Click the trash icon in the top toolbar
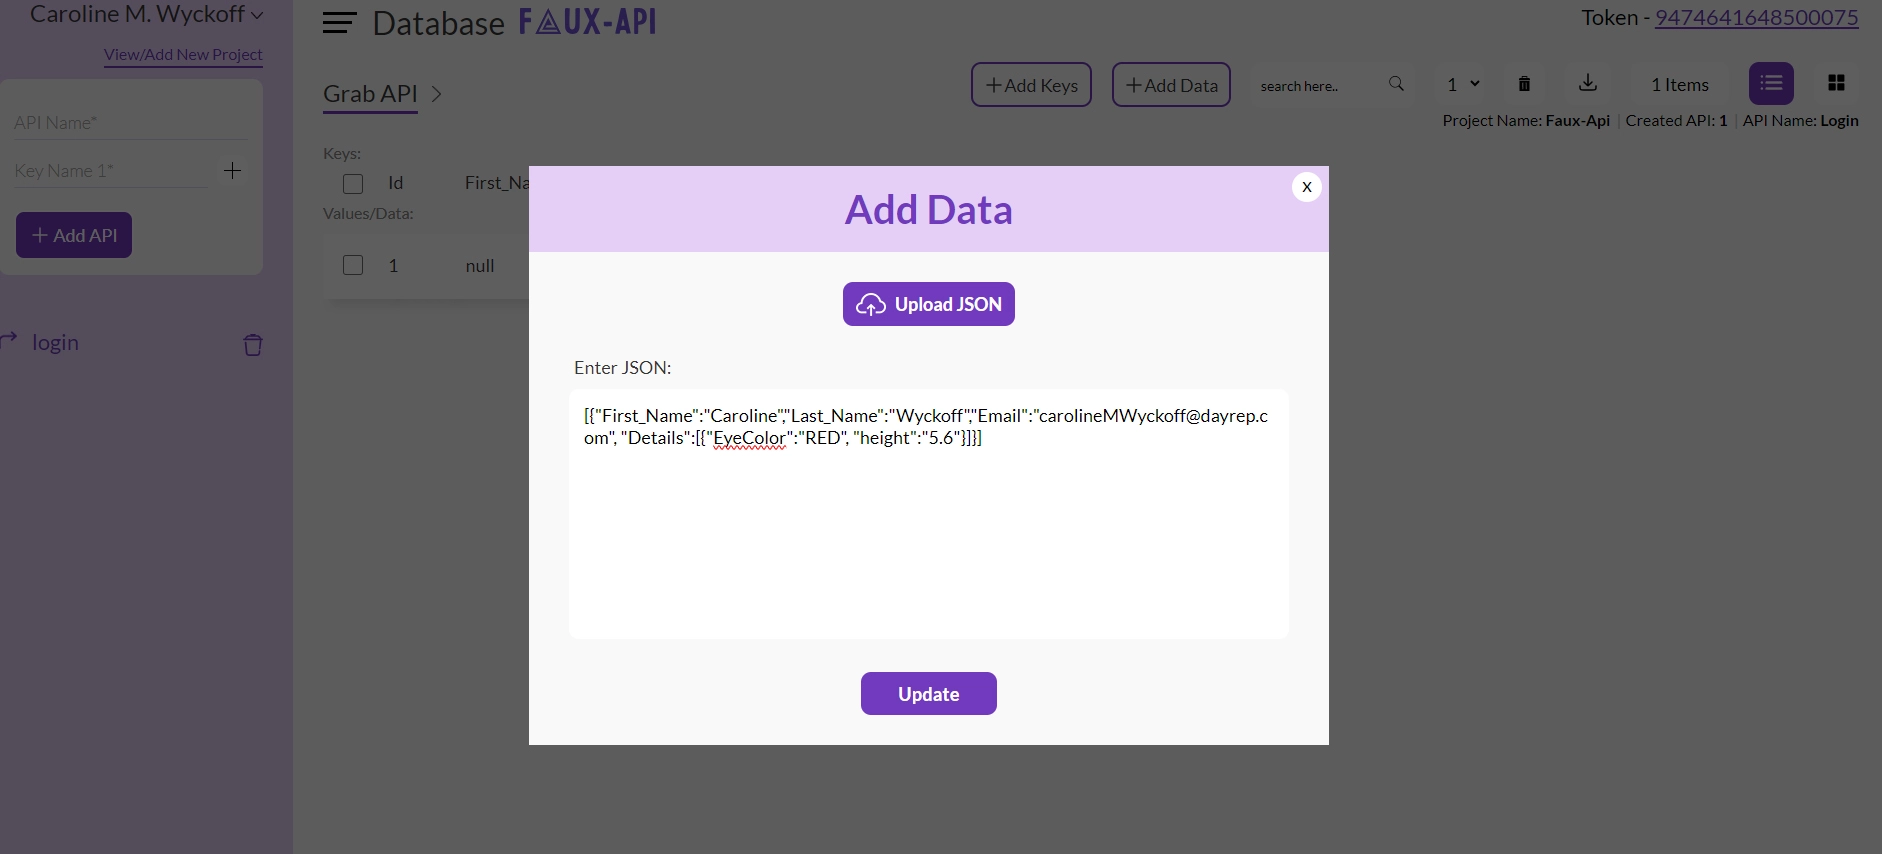 click(1524, 84)
